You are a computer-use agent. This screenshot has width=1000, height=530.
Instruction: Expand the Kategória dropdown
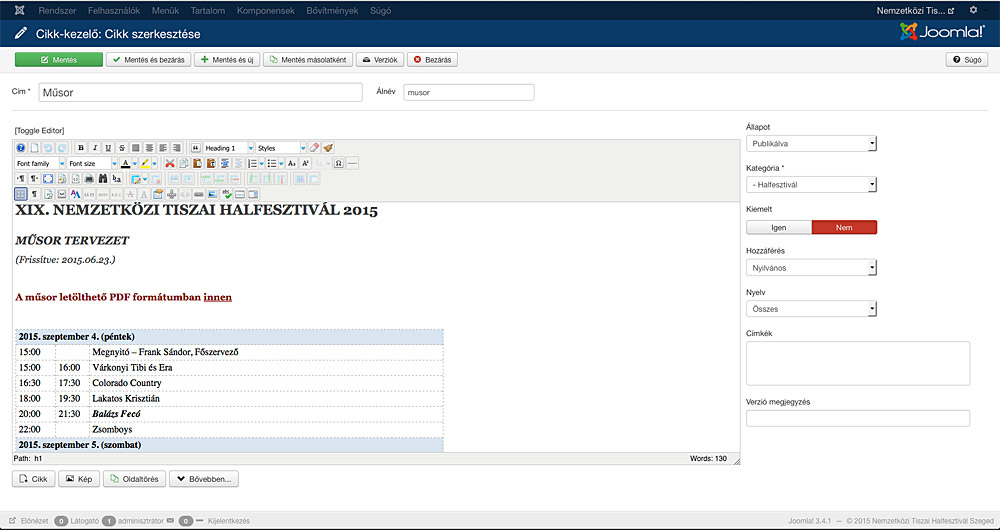(811, 185)
